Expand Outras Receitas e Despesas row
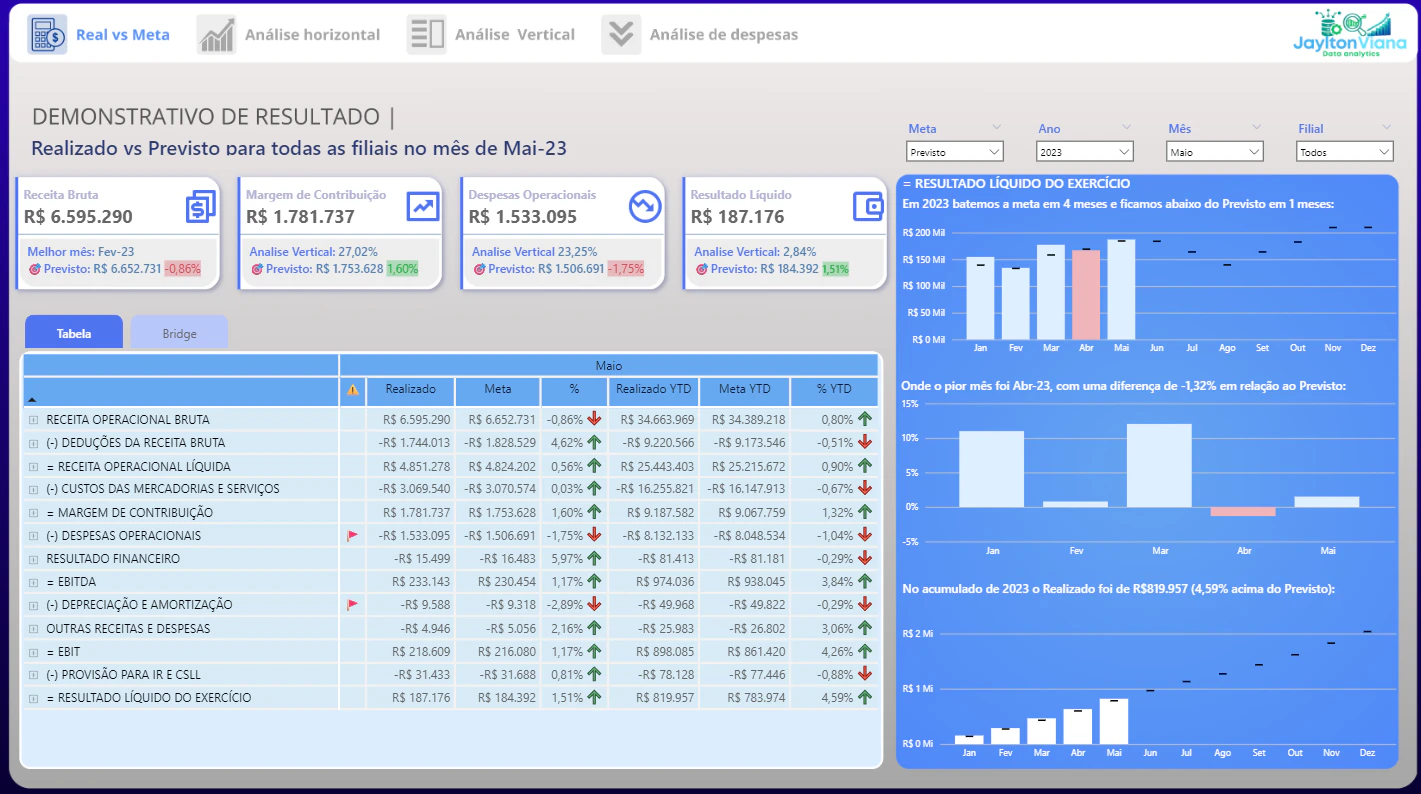This screenshot has width=1421, height=794. [x=34, y=629]
